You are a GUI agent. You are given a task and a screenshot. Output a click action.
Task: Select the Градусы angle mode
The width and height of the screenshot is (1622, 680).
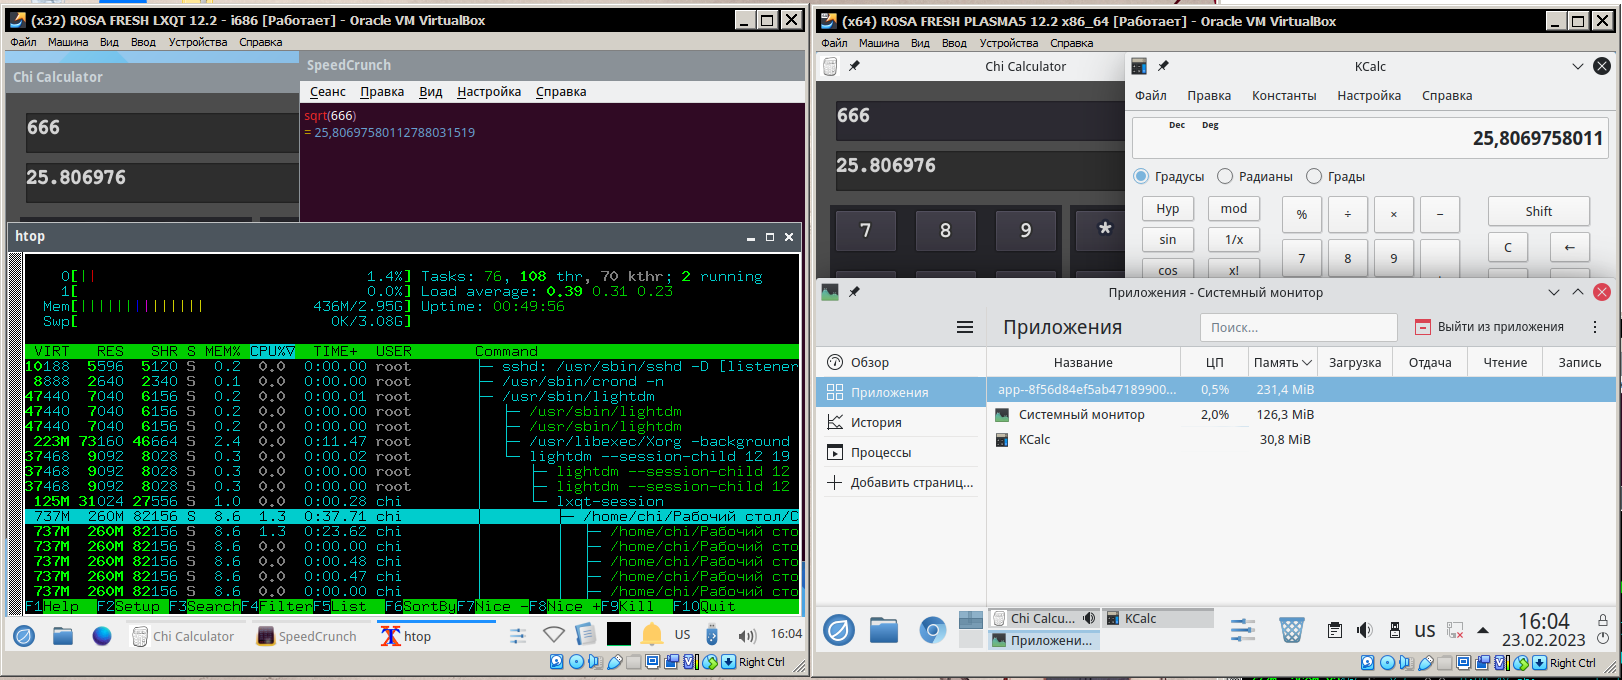tap(1141, 176)
